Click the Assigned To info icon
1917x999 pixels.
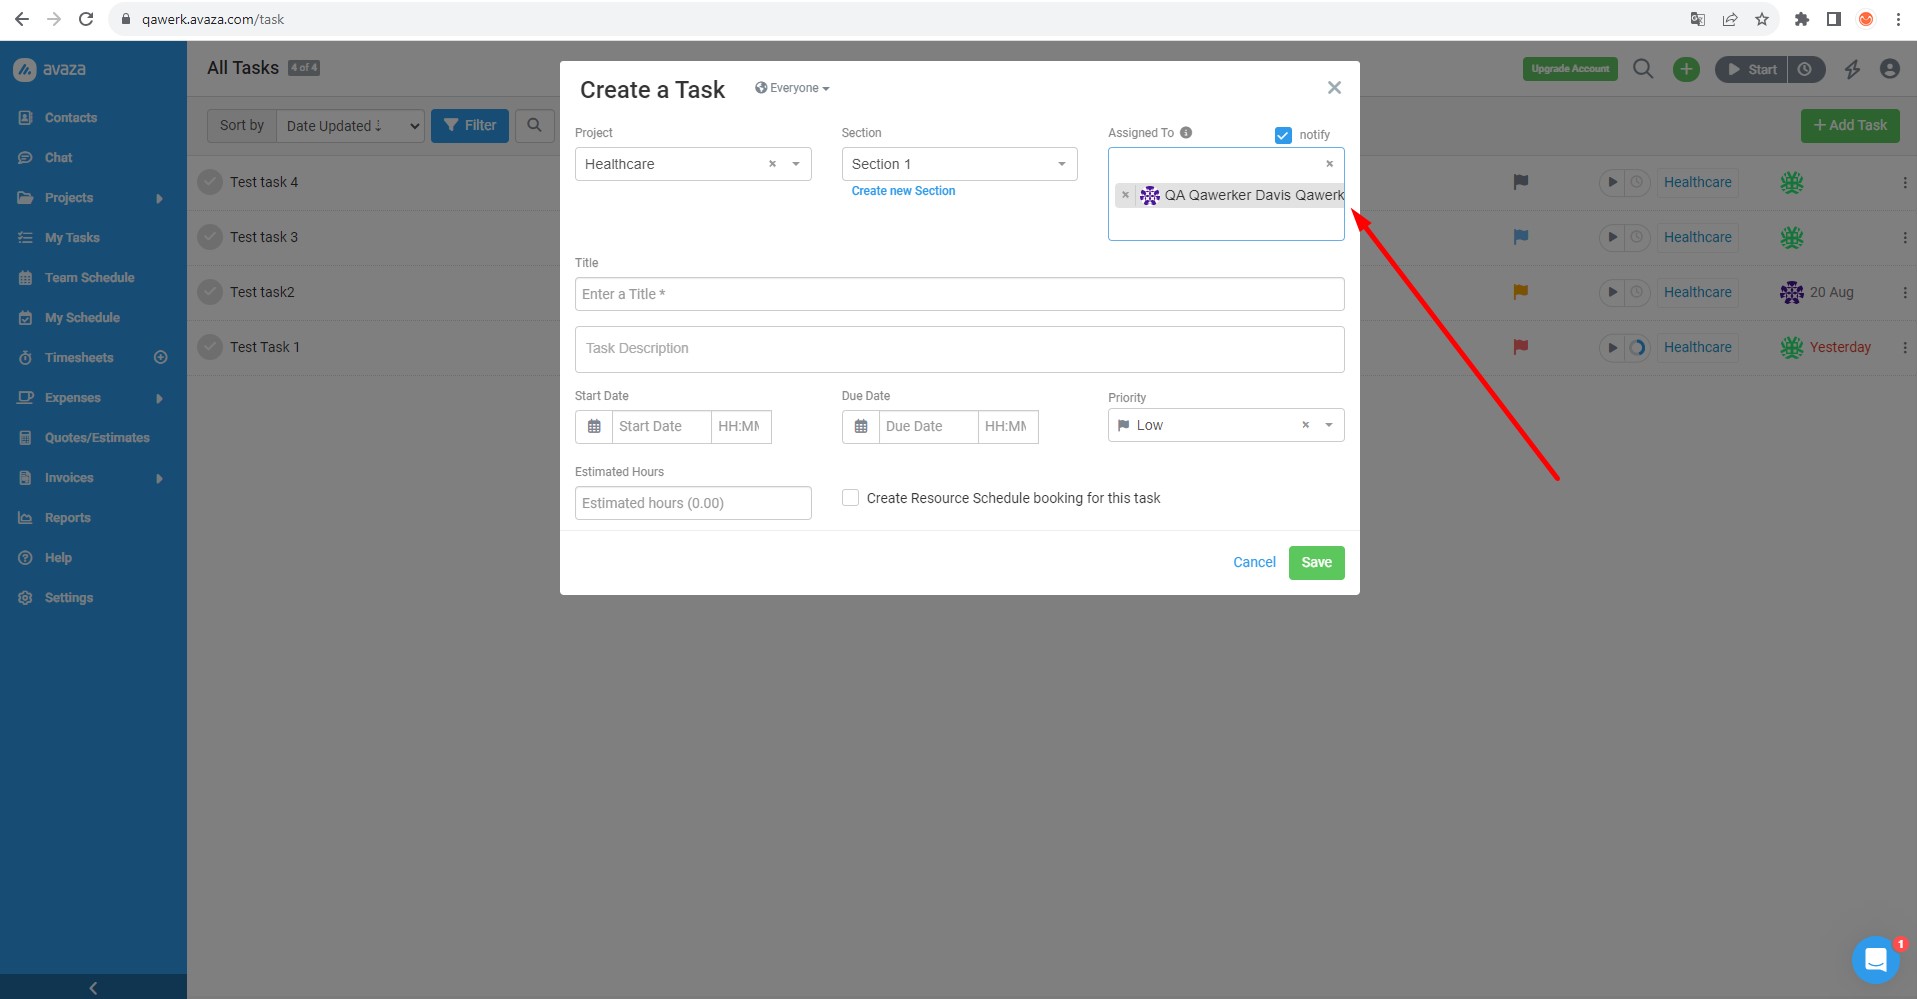pos(1186,132)
